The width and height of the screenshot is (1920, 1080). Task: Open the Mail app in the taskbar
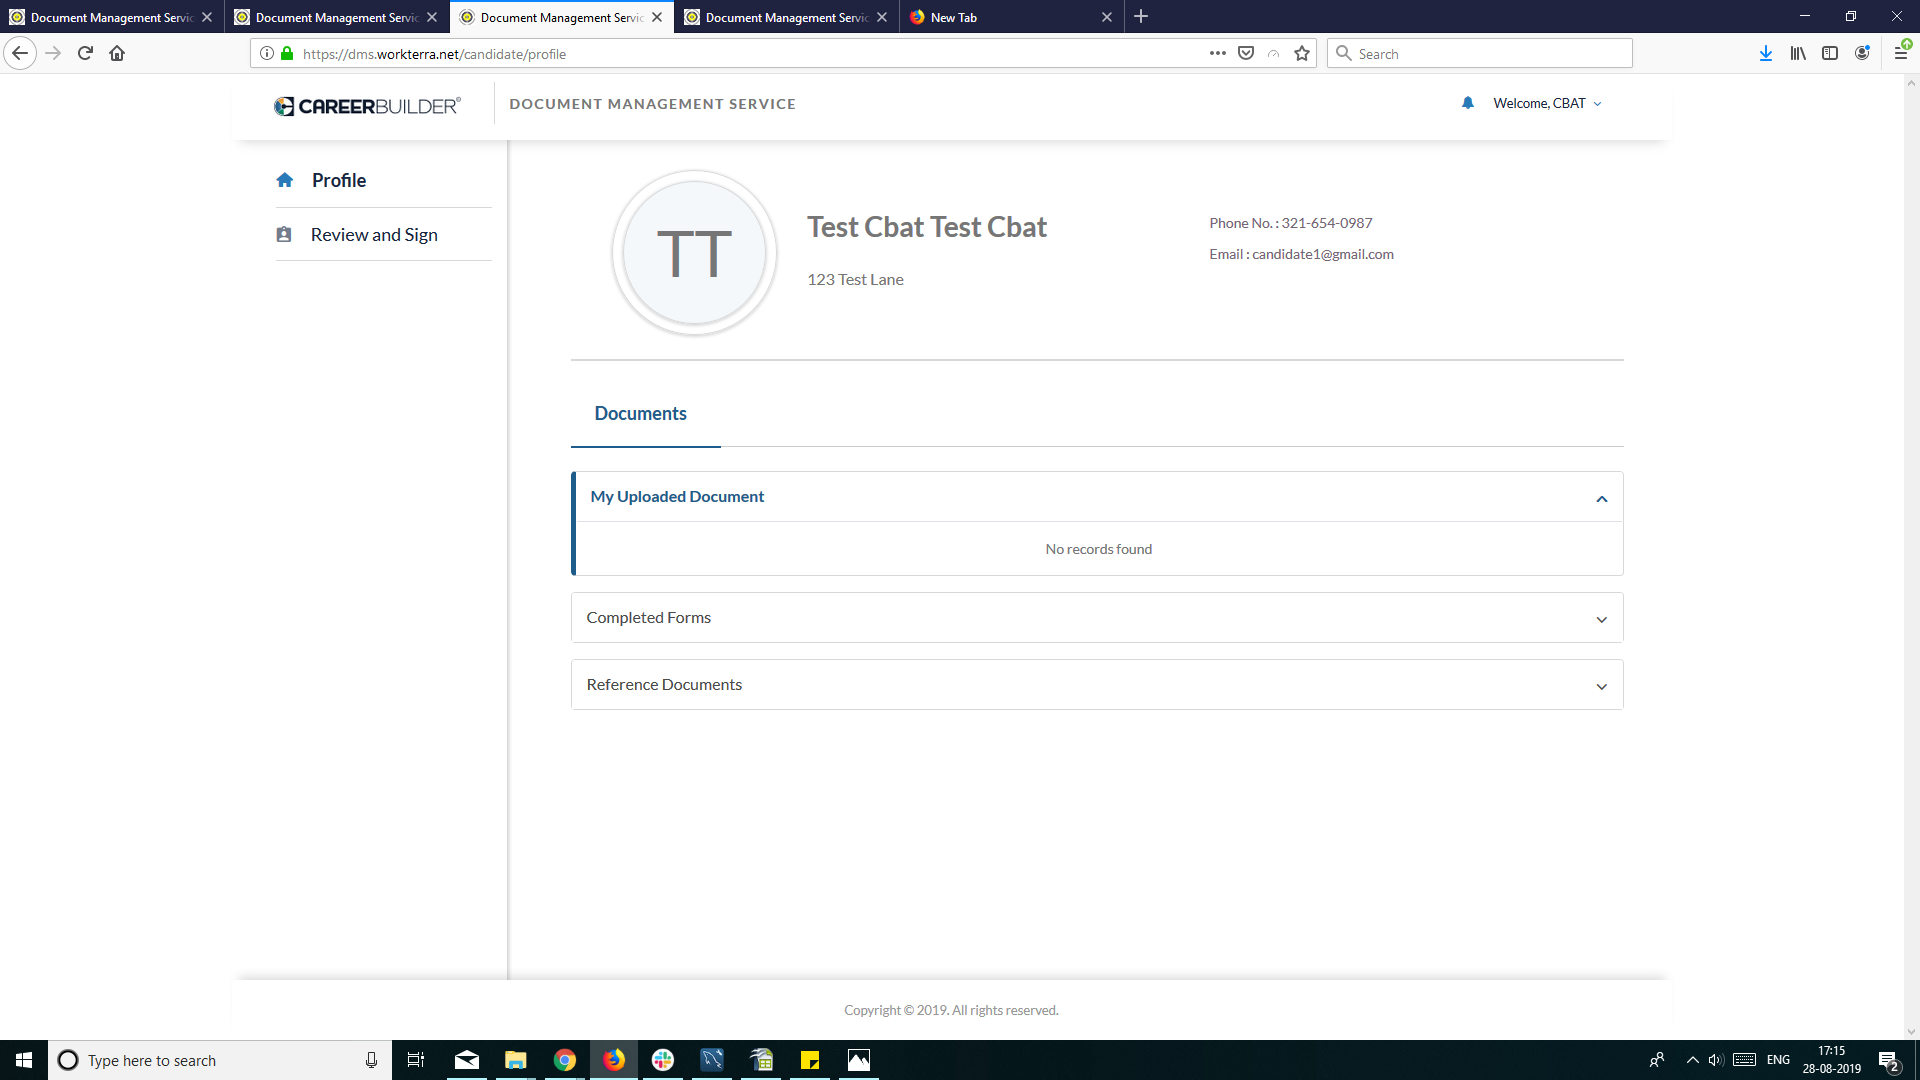click(467, 1060)
